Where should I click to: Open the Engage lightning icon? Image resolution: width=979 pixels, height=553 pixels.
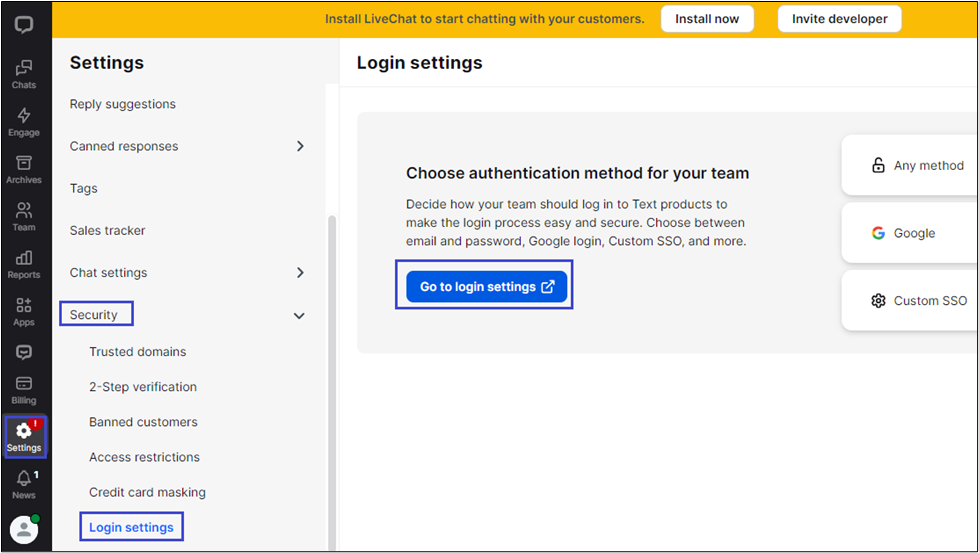[x=24, y=121]
